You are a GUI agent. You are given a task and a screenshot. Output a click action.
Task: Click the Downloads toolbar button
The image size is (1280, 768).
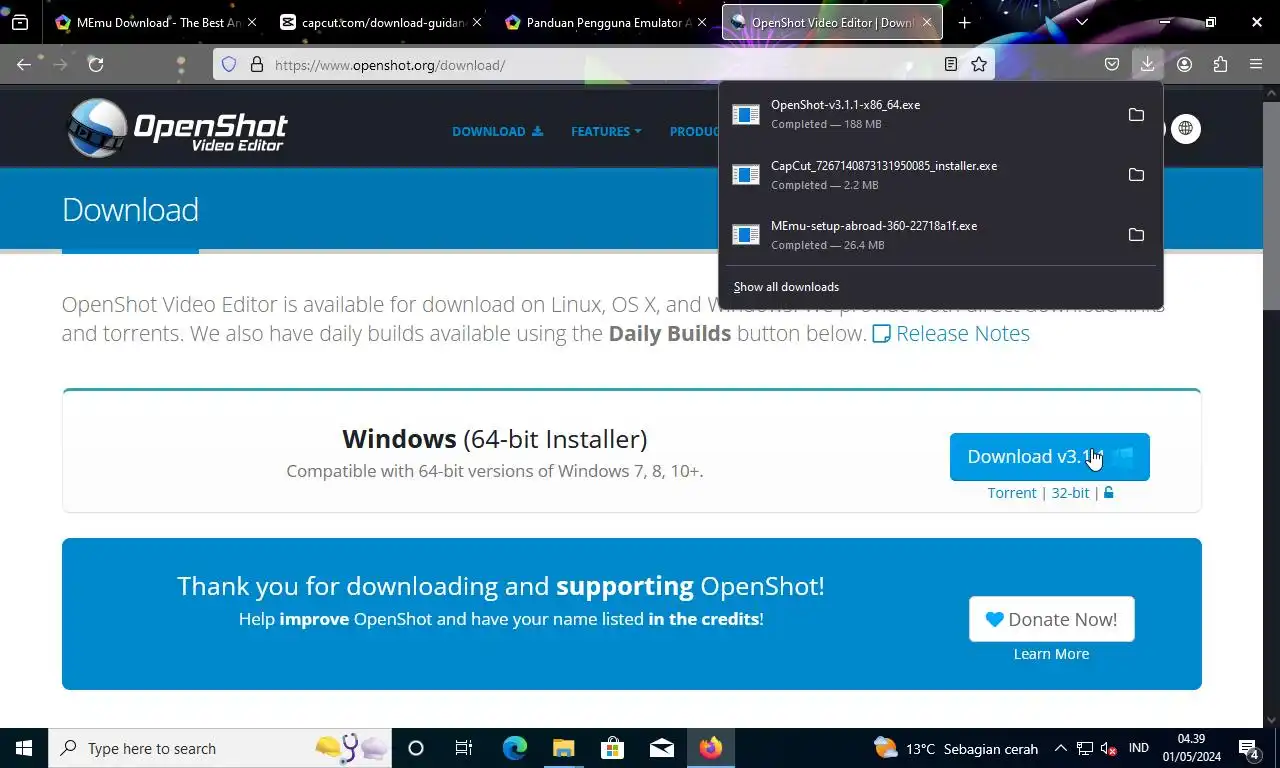click(x=1147, y=64)
